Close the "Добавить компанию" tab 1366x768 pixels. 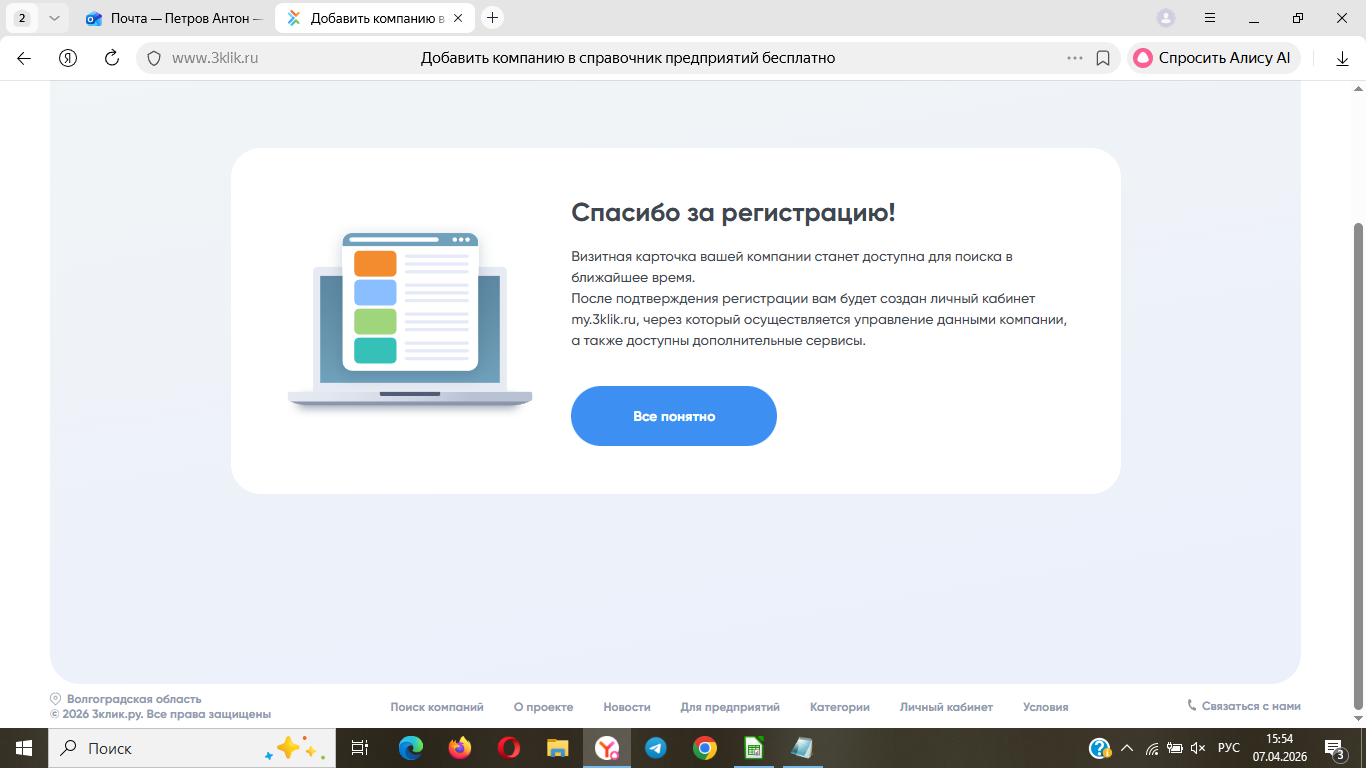(x=460, y=18)
